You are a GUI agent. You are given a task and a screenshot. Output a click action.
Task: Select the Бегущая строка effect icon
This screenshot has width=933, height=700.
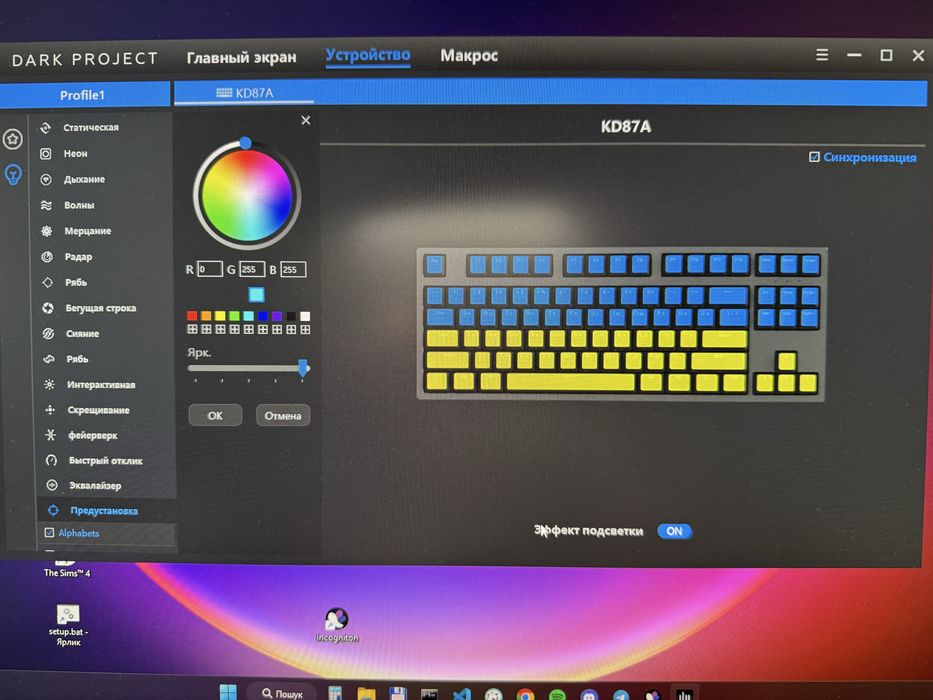48,308
